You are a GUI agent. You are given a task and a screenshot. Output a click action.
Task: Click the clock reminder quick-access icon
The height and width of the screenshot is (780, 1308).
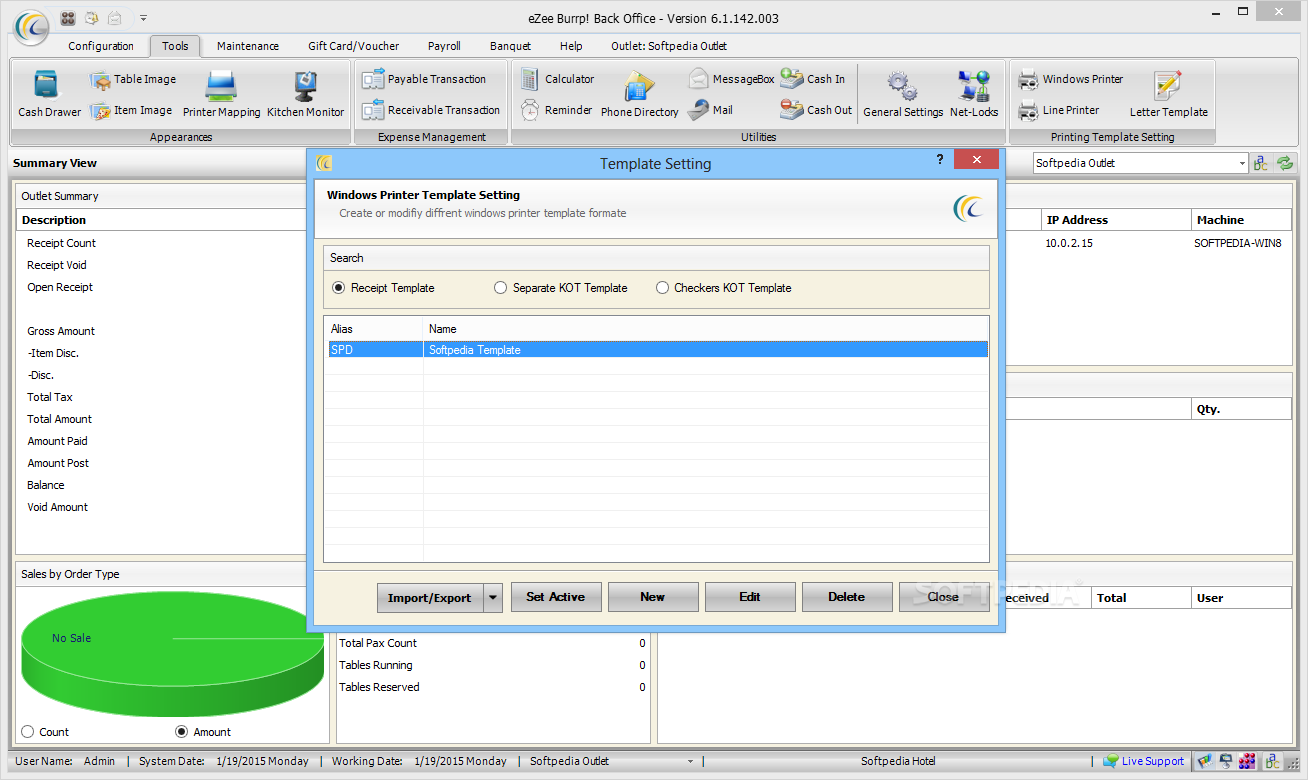point(92,18)
